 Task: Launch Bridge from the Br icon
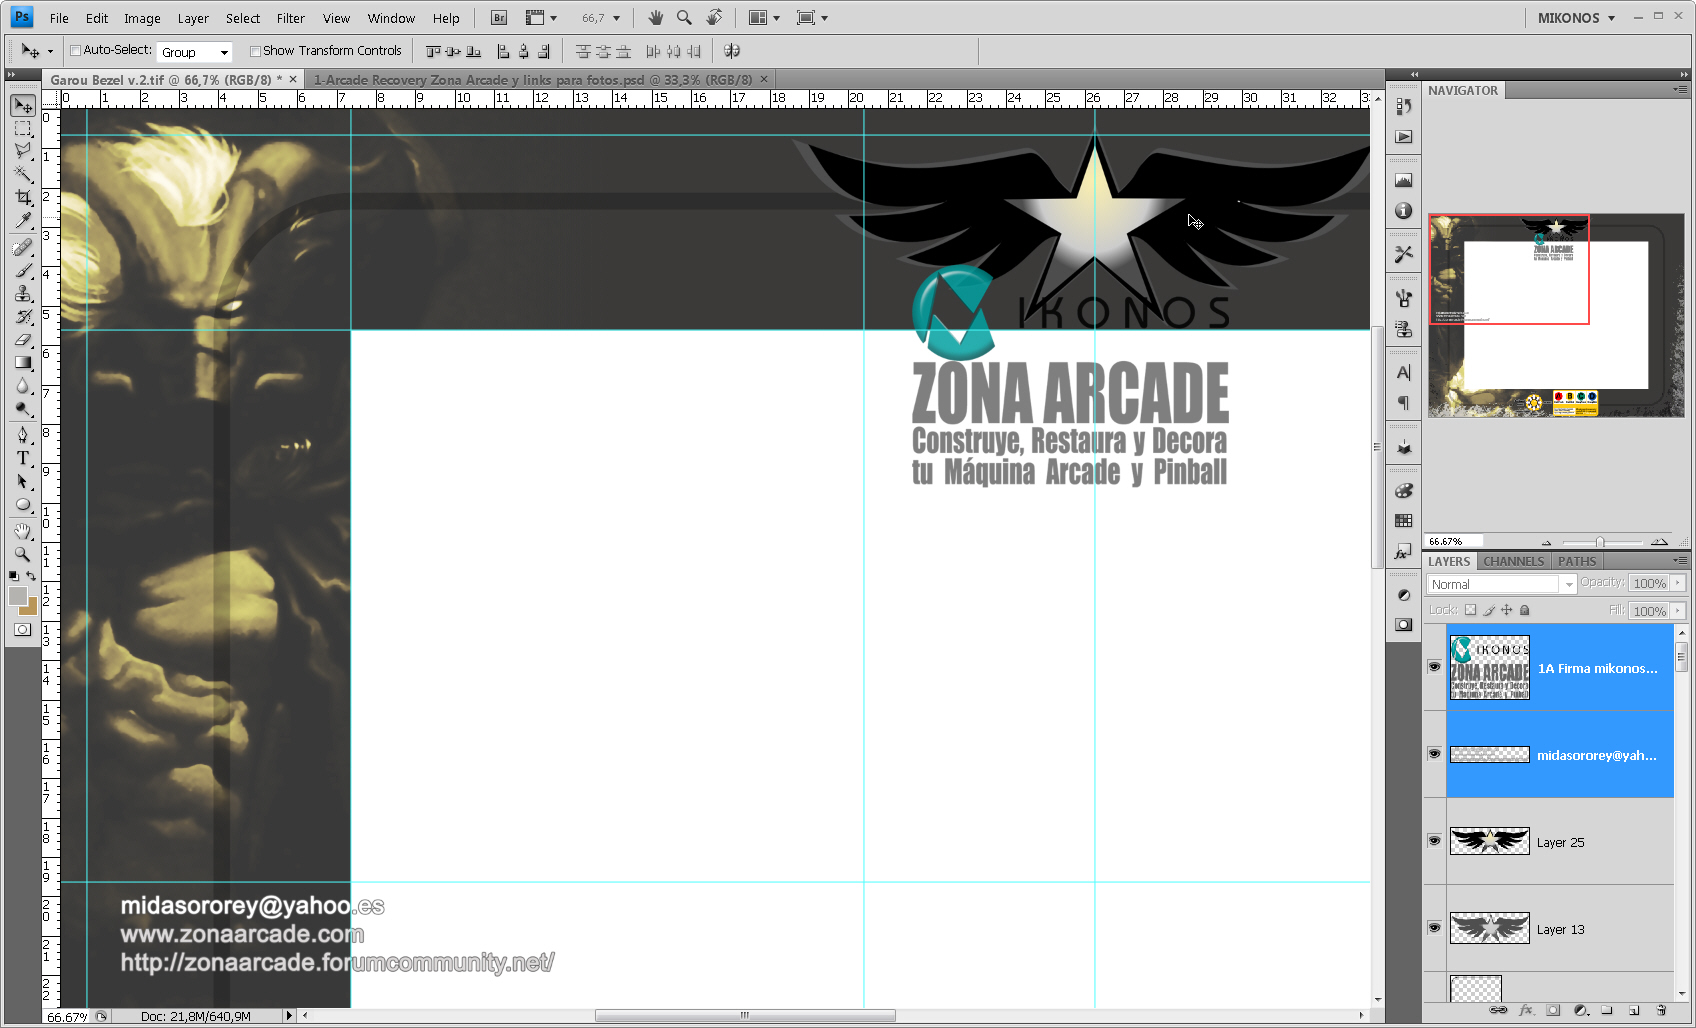pos(499,18)
